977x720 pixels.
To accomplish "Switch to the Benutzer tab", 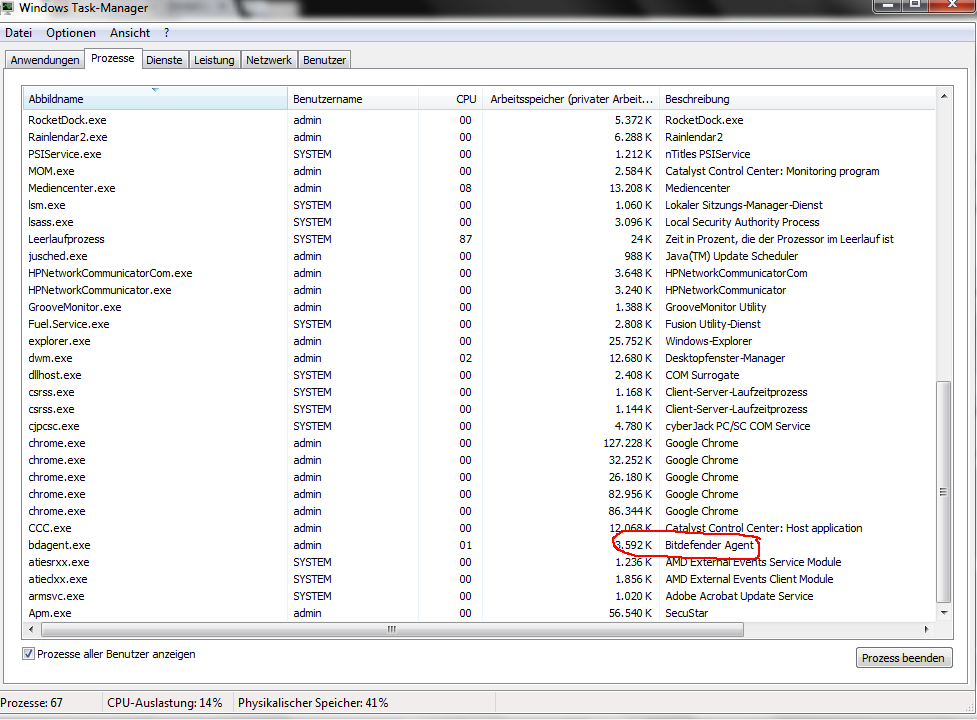I will (x=325, y=60).
